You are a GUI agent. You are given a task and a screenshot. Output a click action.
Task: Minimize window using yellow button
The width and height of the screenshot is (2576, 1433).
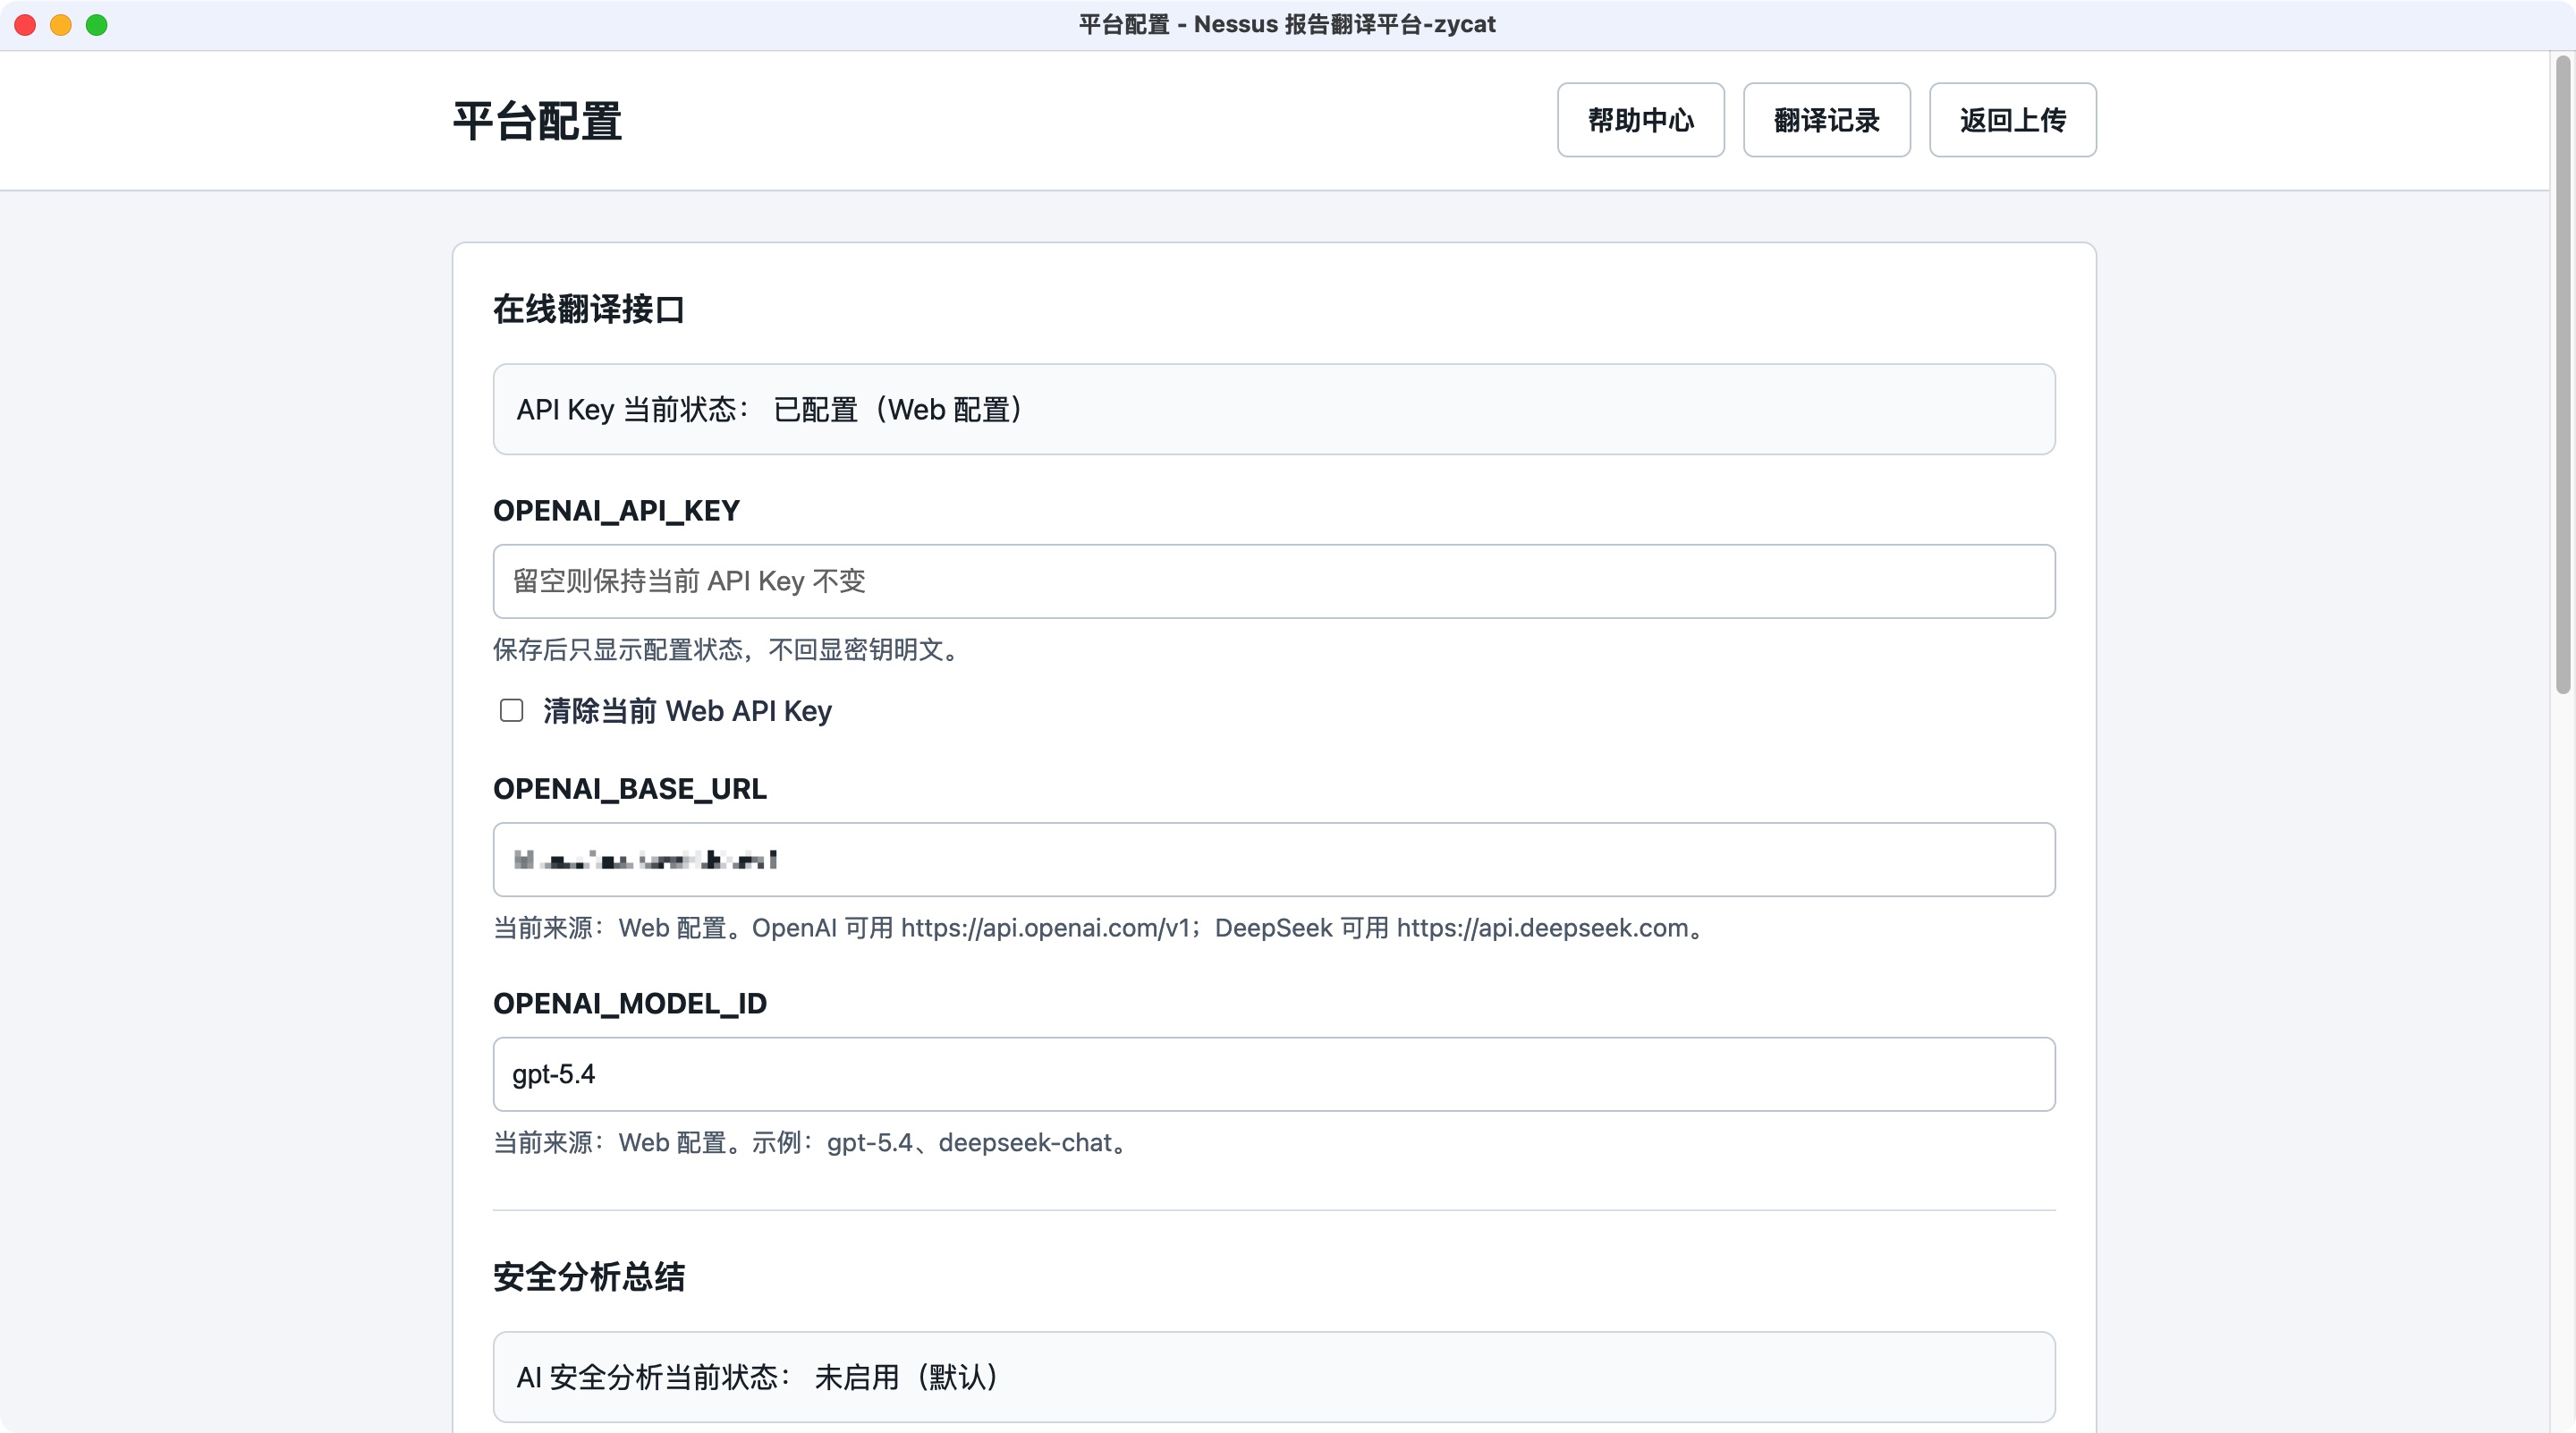pos(61,25)
